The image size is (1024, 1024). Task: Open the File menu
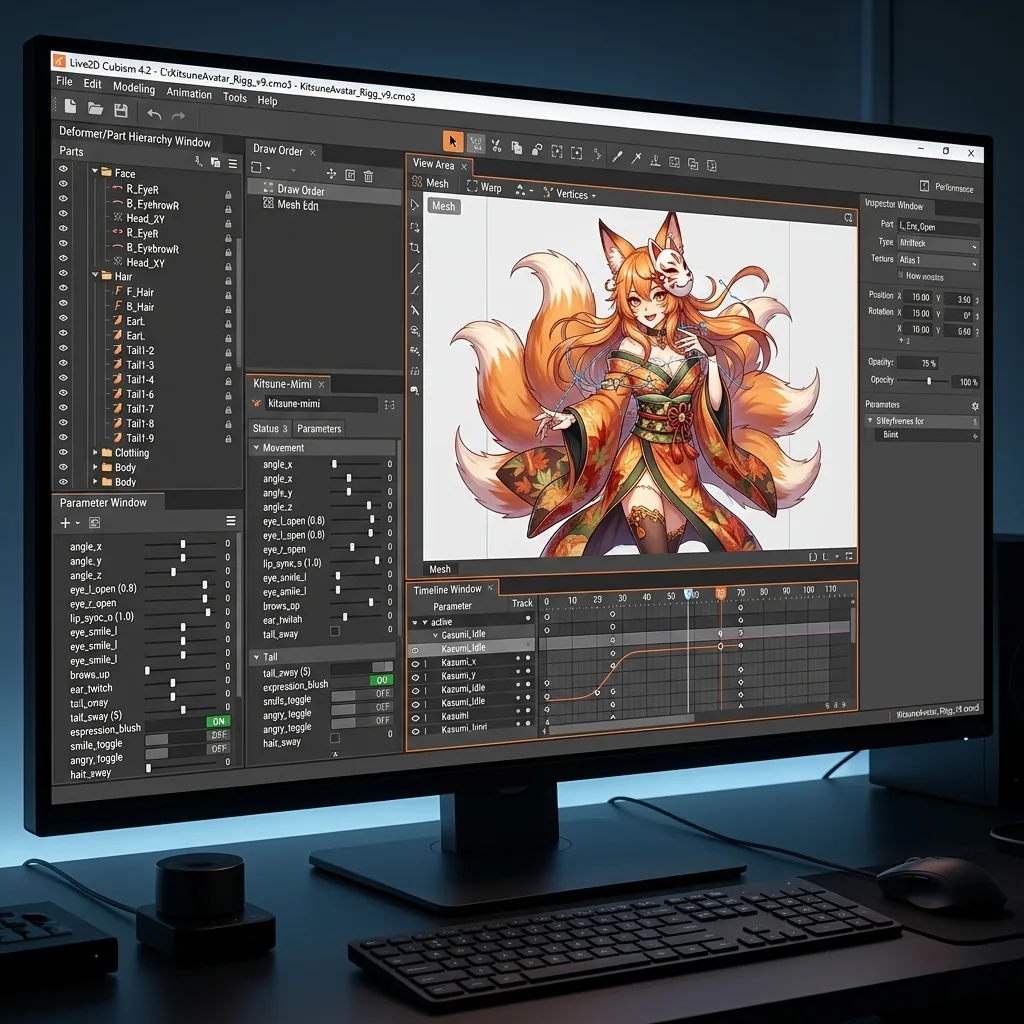64,82
